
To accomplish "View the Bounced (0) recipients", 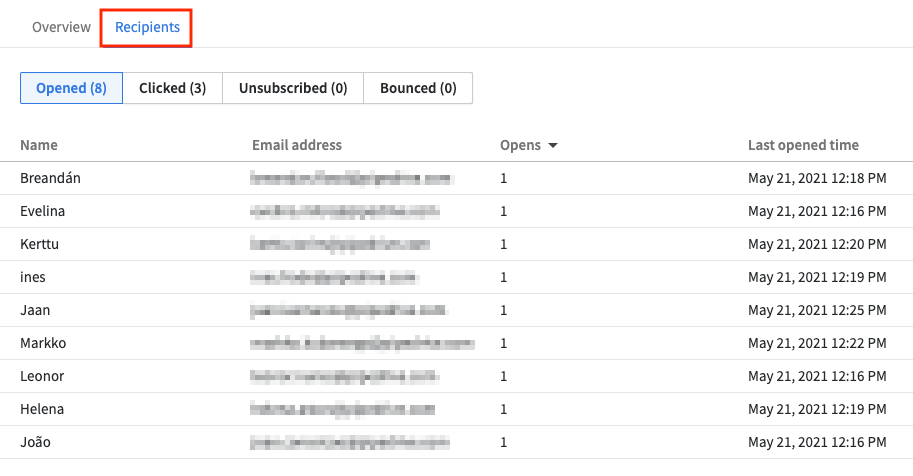I will click(418, 88).
